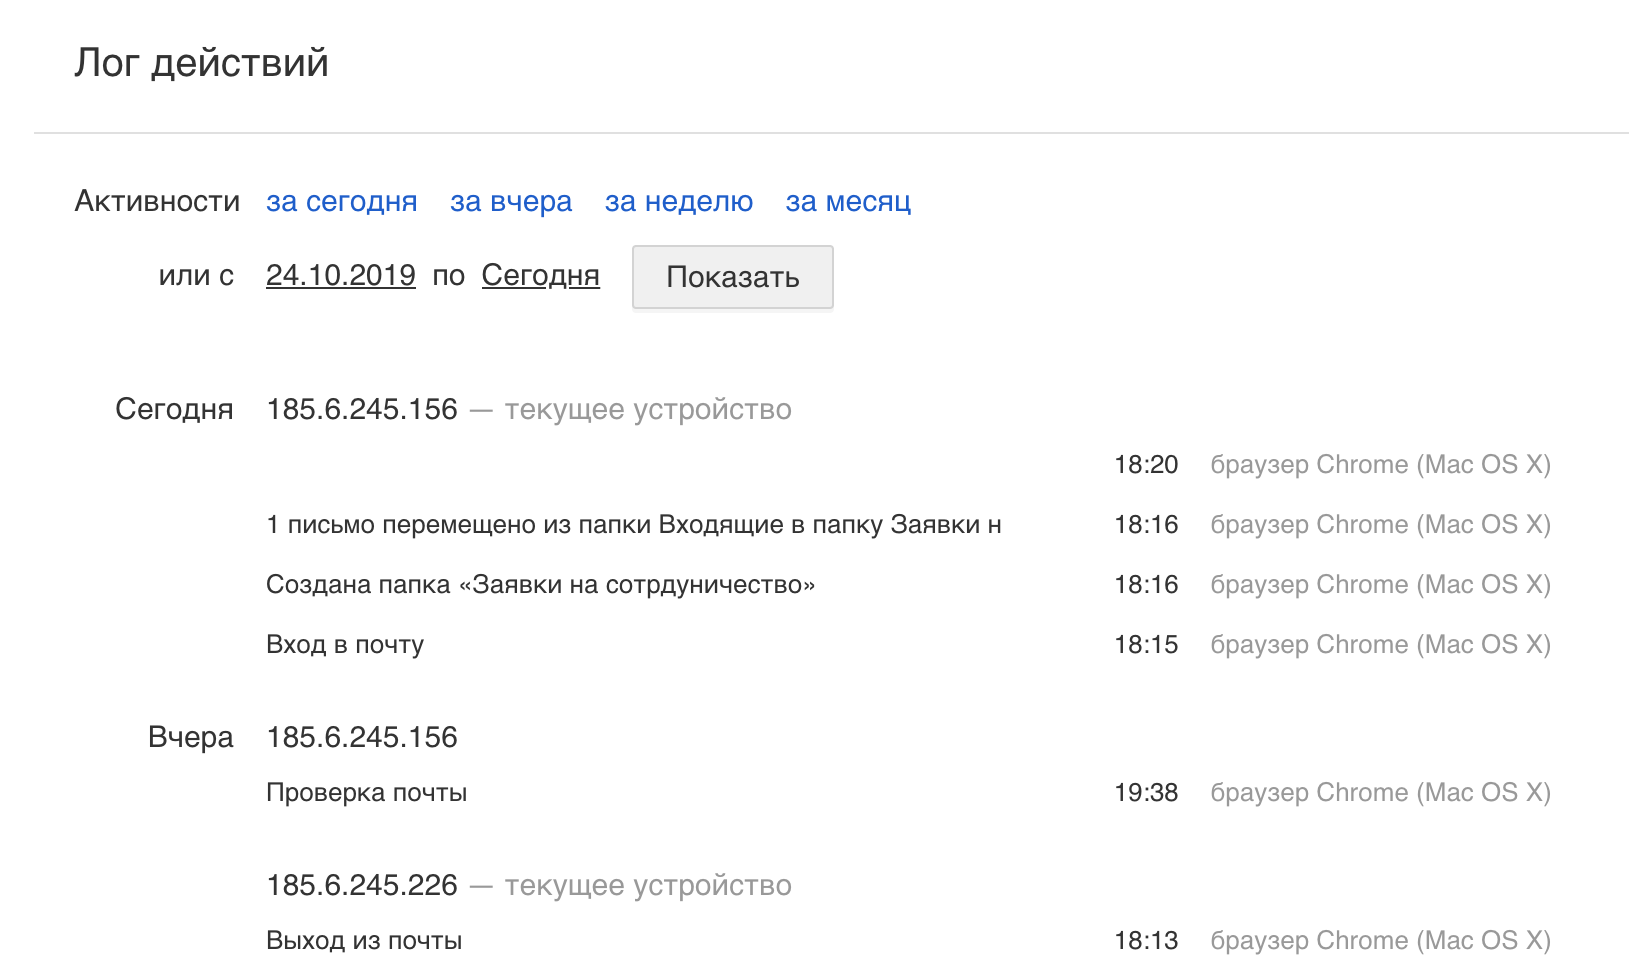Select the entry "Создана папка «Заявки на сотрдуничество»"
The width and height of the screenshot is (1629, 972).
pyautogui.click(x=540, y=584)
